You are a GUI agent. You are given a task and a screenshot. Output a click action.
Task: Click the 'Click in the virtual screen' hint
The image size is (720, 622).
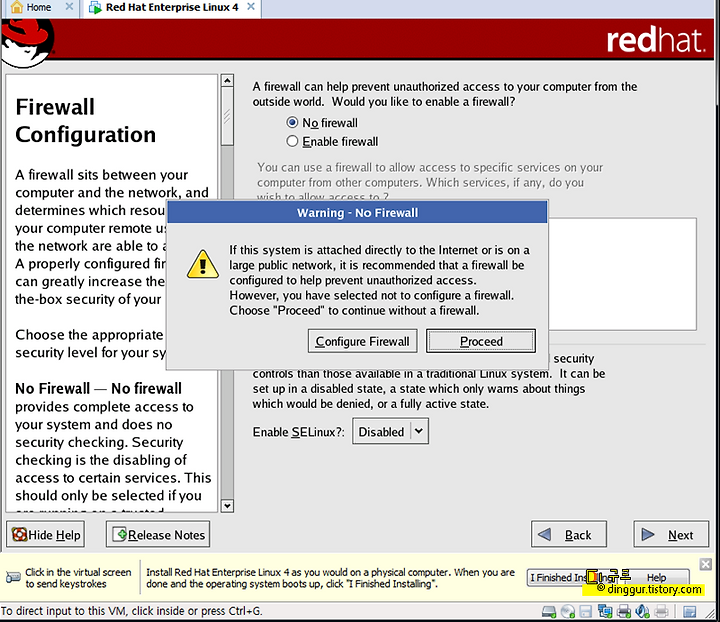point(78,577)
